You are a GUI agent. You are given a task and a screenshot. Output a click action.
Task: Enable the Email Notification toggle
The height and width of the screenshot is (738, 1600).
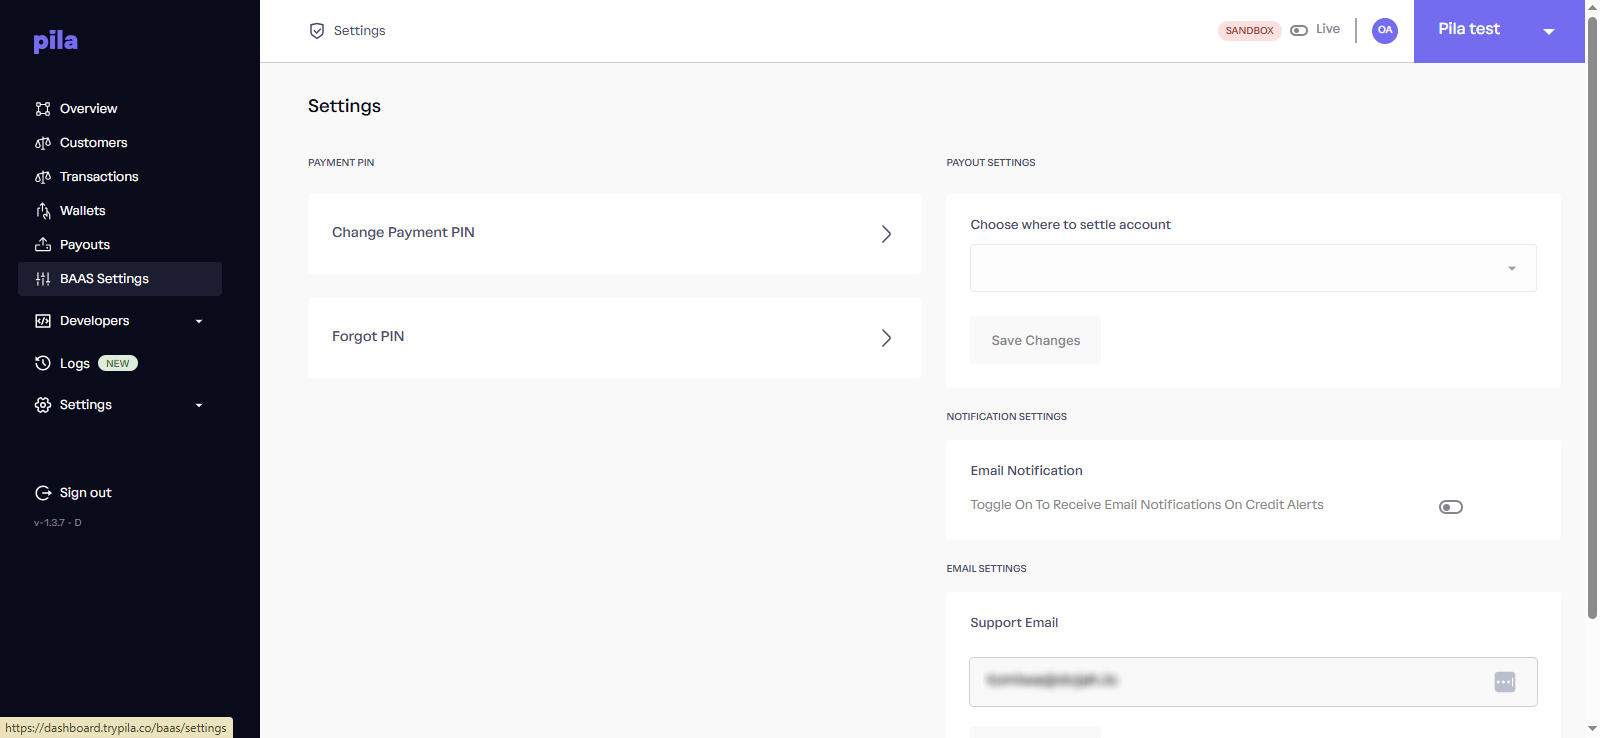pyautogui.click(x=1451, y=507)
